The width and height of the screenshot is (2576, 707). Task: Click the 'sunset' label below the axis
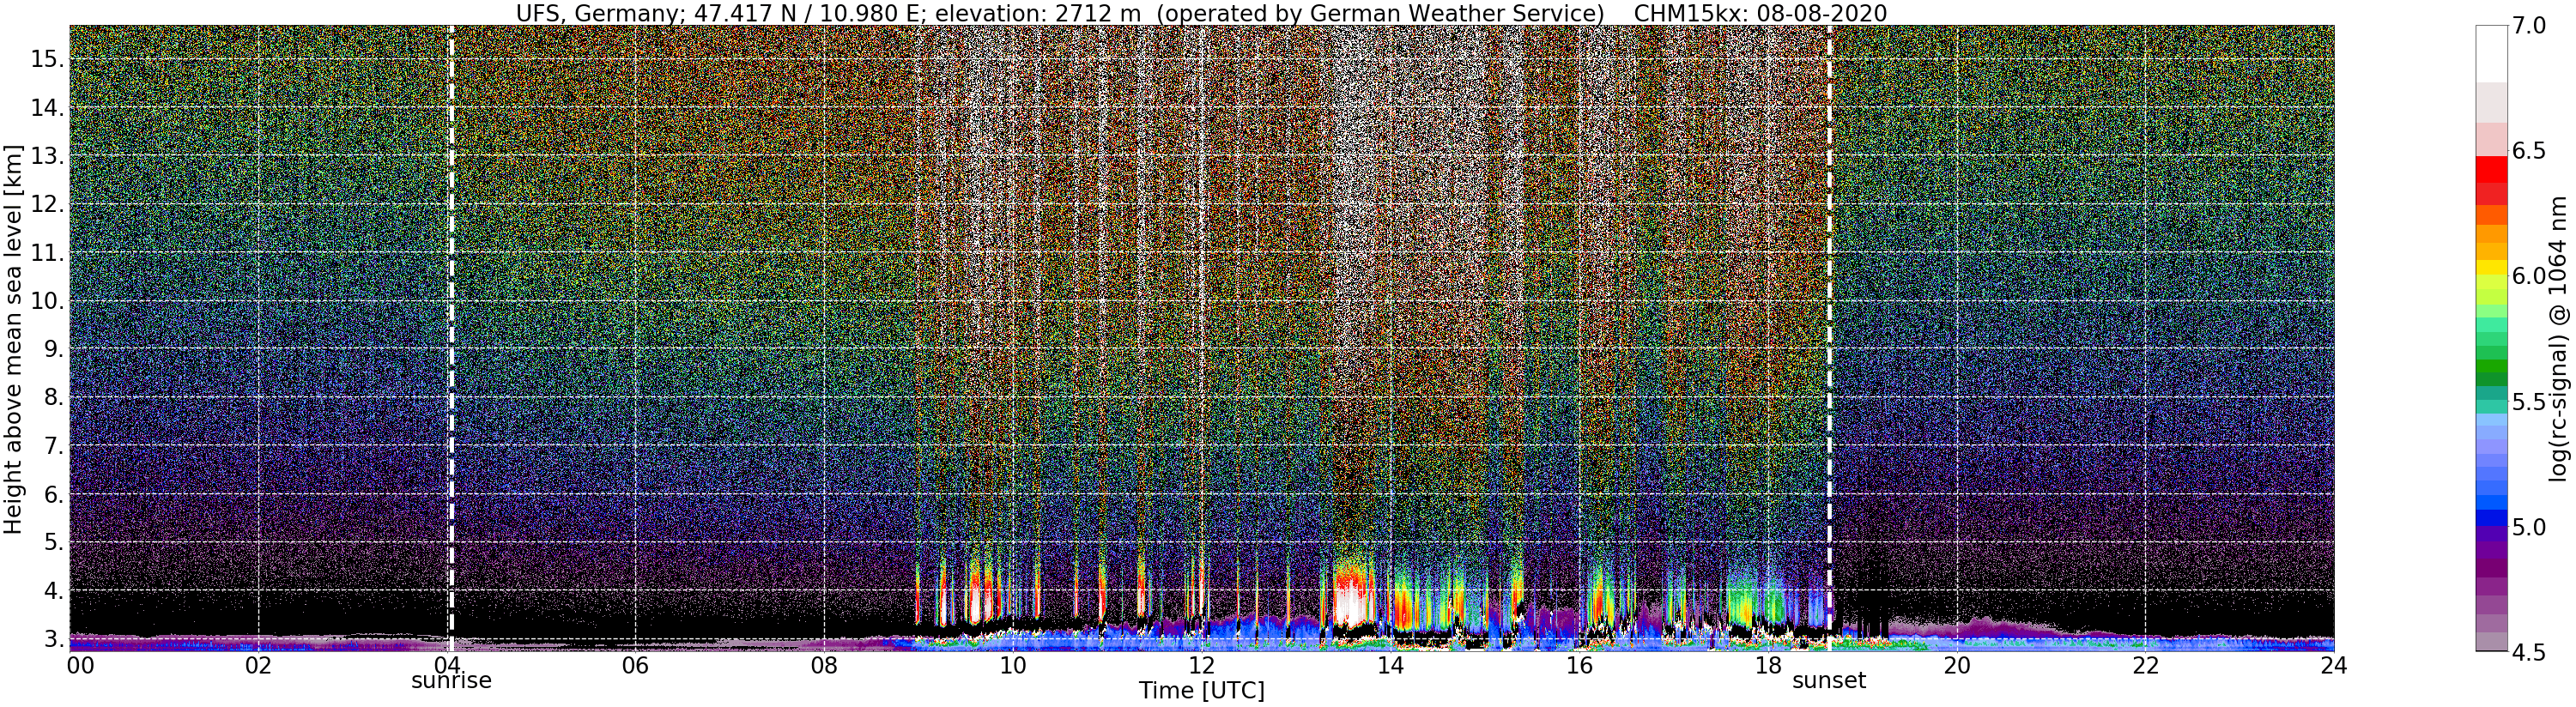click(x=1829, y=681)
